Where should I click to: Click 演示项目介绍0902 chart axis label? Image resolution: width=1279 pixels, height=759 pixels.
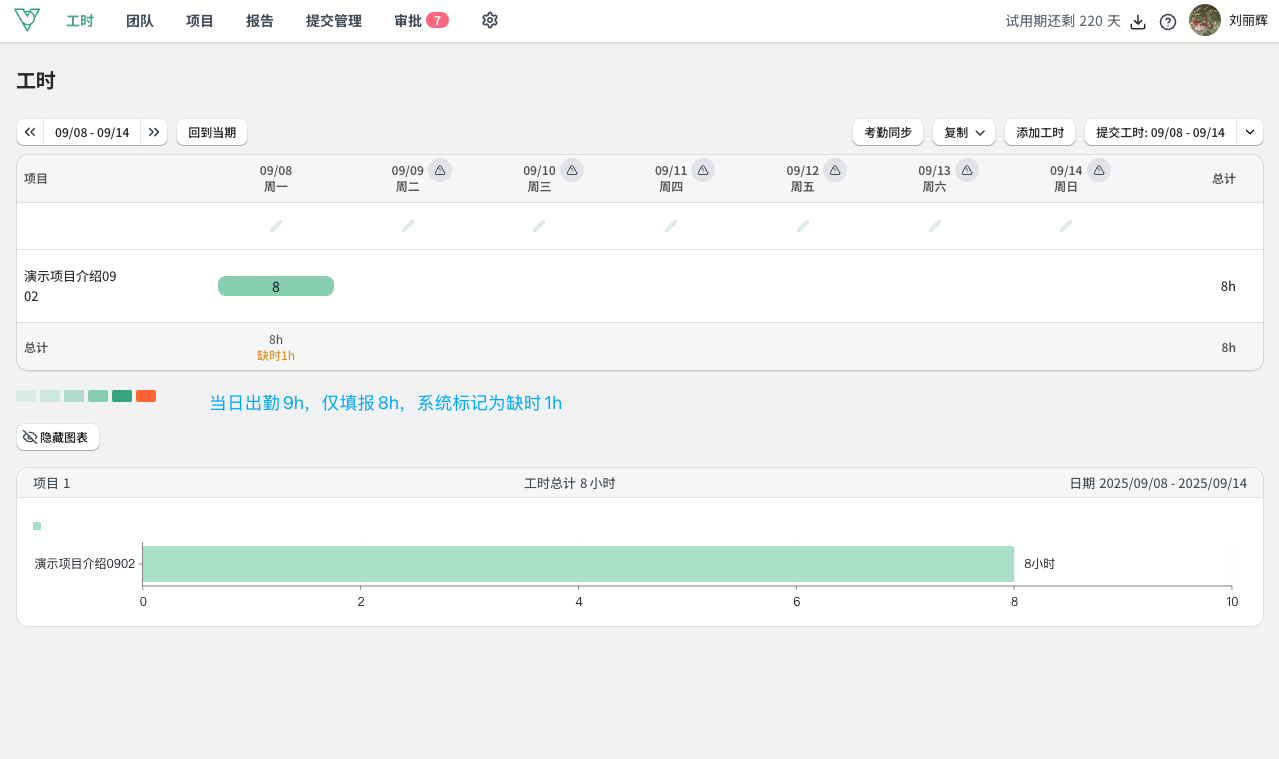[x=85, y=564]
